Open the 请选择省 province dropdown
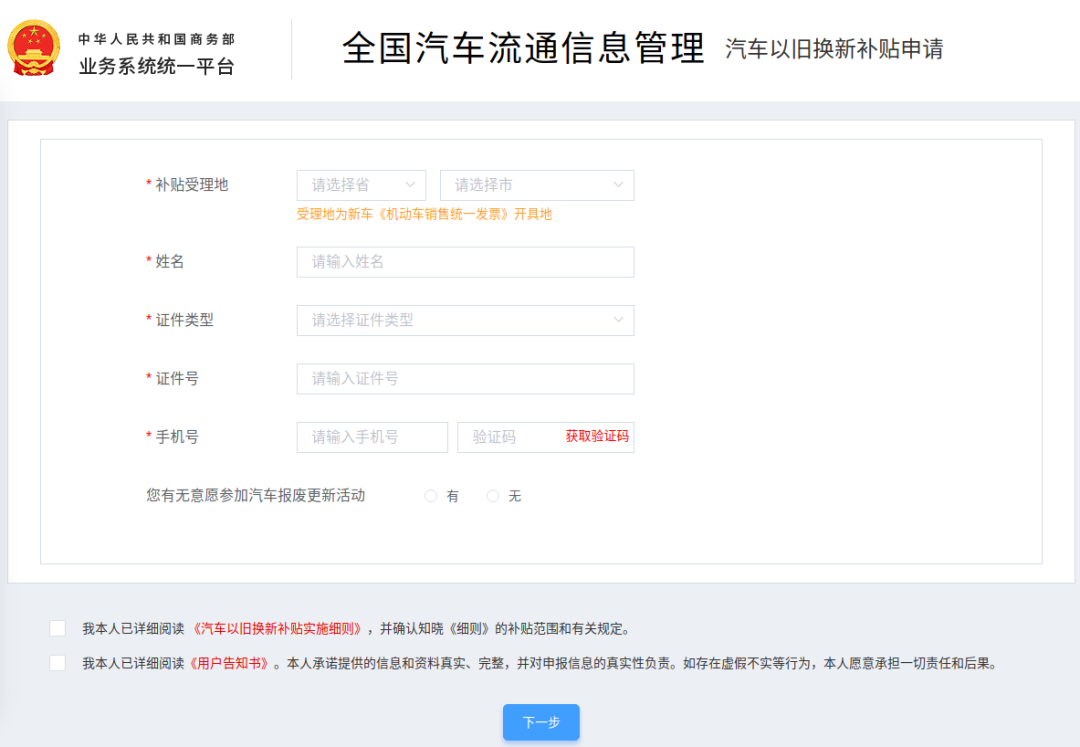This screenshot has height=747, width=1080. (360, 185)
